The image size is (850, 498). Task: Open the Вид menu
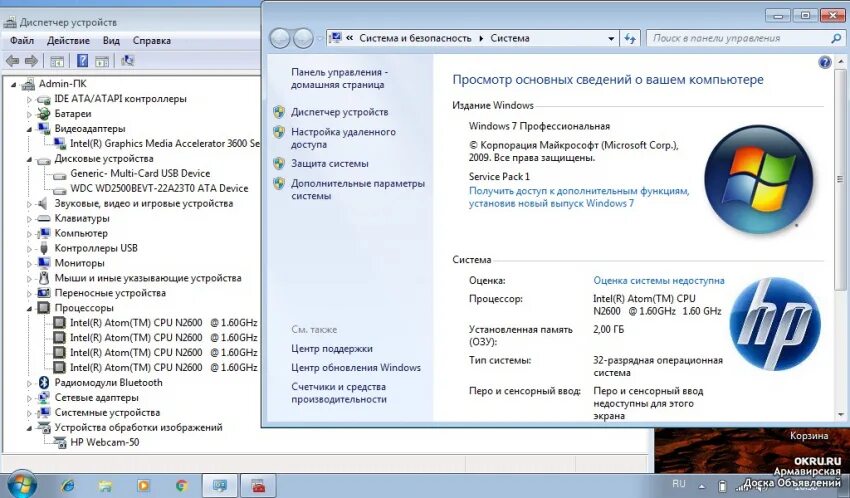[x=111, y=41]
